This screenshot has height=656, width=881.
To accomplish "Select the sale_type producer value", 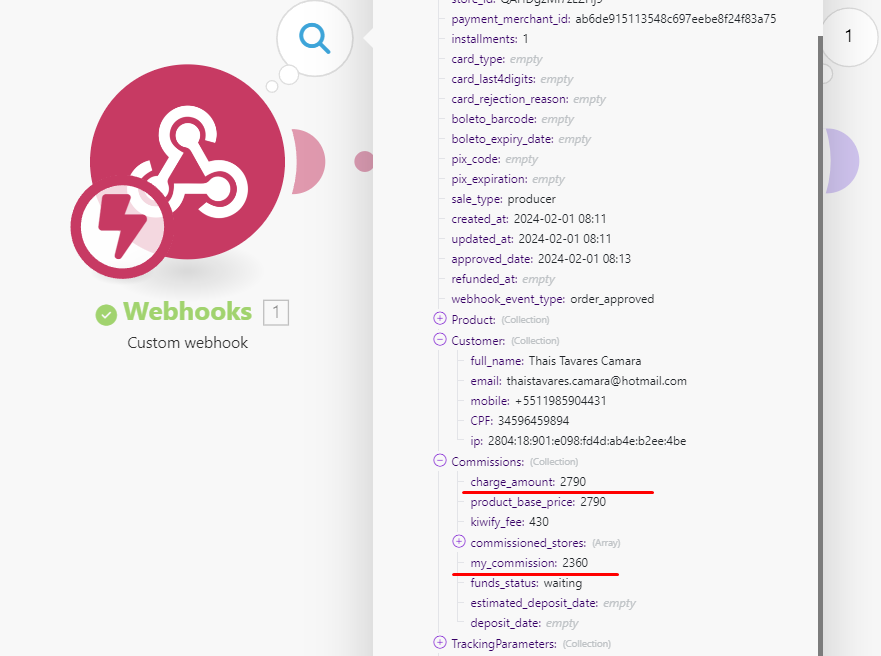I will pos(532,199).
